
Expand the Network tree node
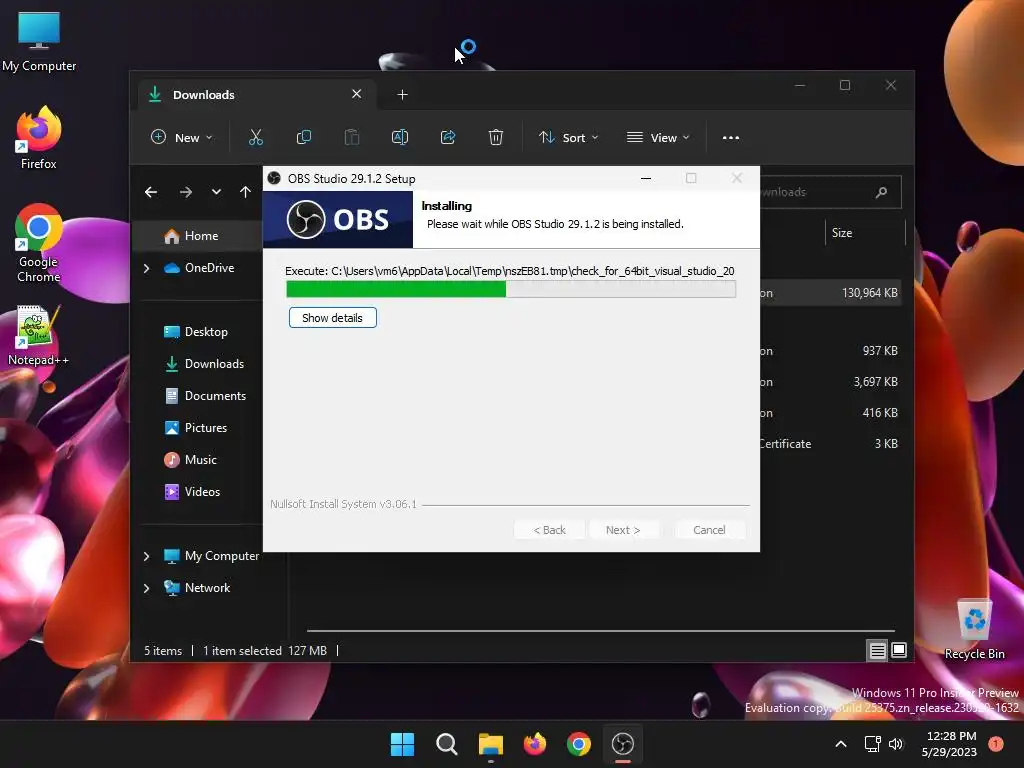146,588
